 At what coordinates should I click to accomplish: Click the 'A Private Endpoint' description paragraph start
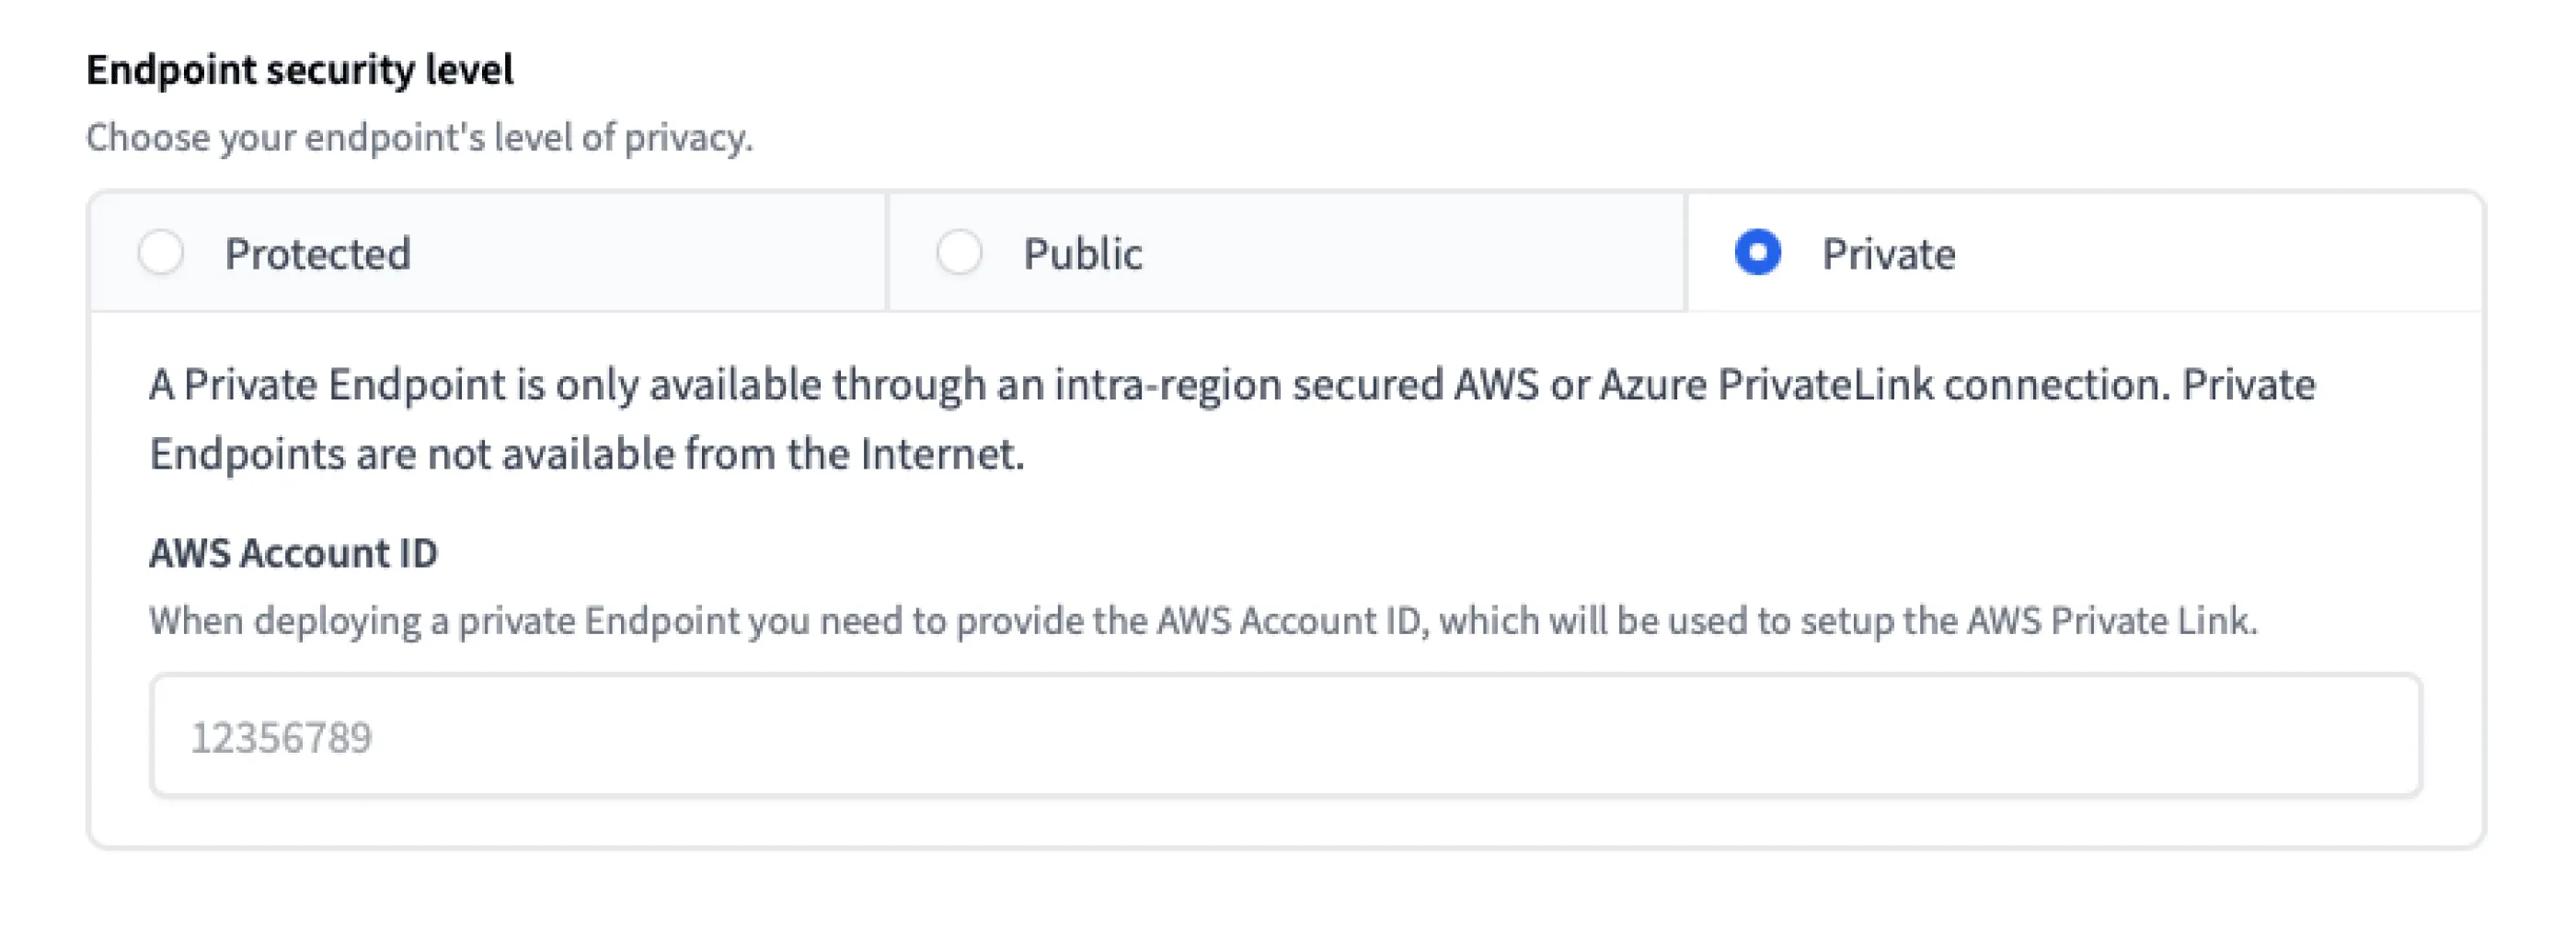[x=330, y=385]
